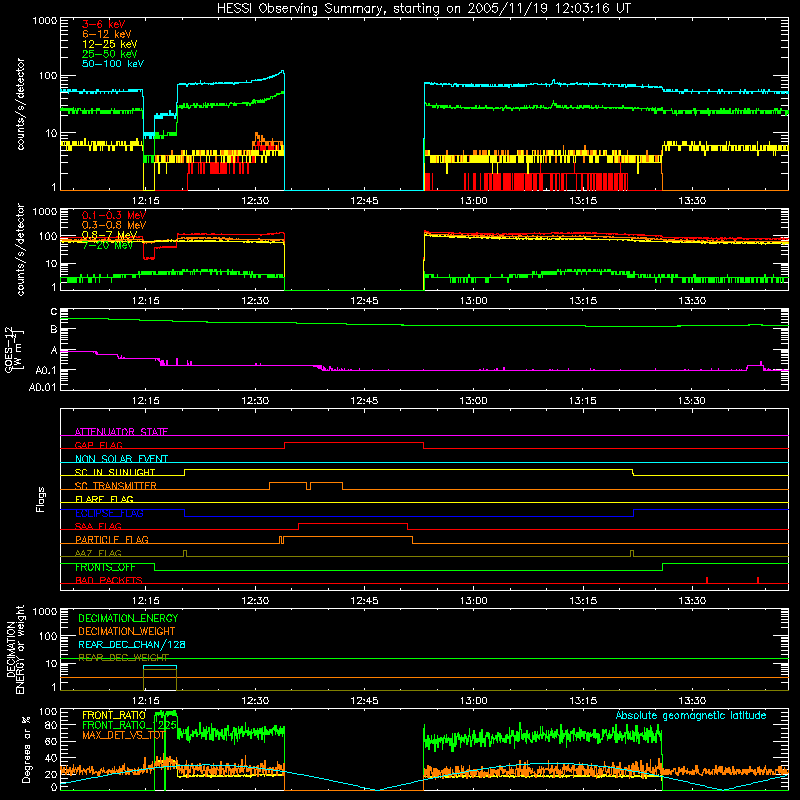The height and width of the screenshot is (800, 800).
Task: Click the 13:30 tick label under the MeV panel
Action: tap(692, 301)
